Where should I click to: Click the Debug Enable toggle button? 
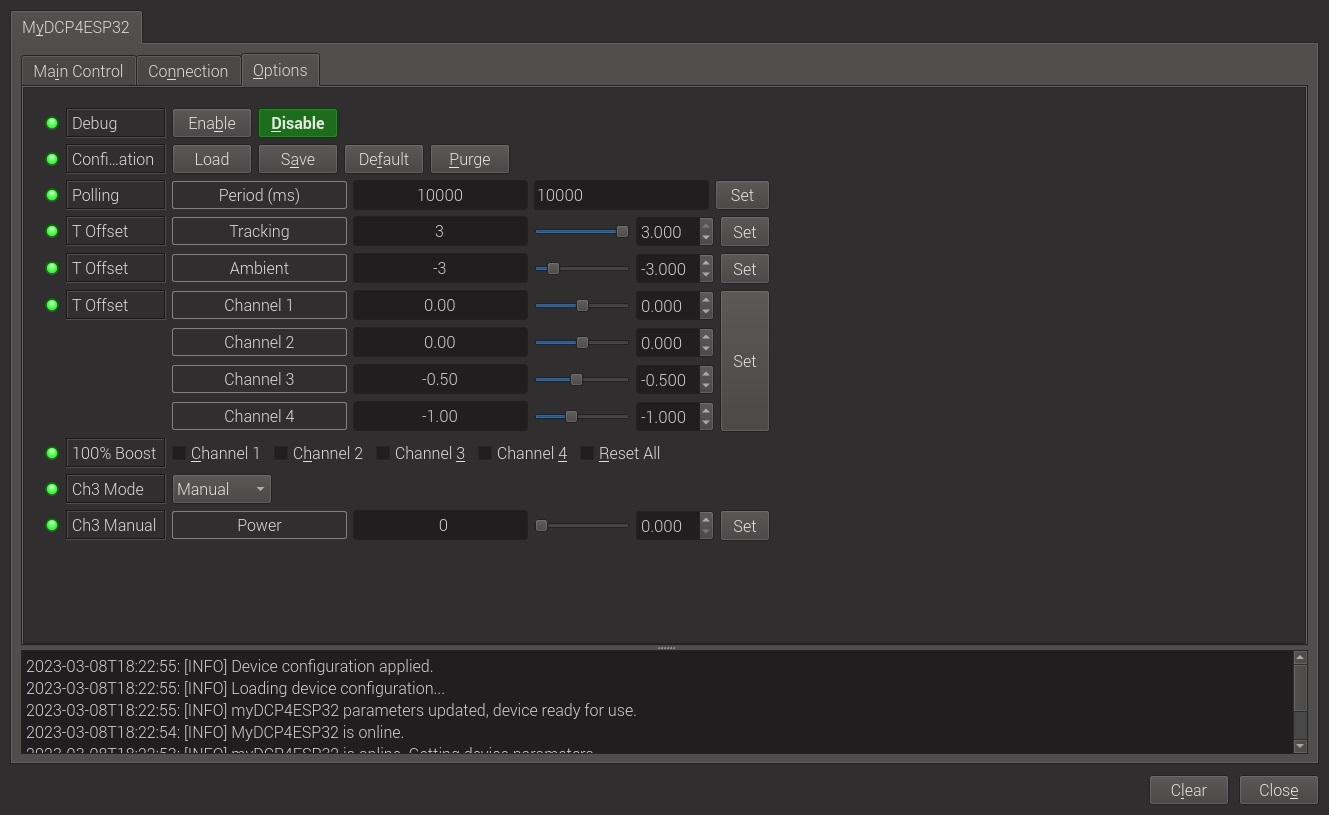(x=212, y=123)
